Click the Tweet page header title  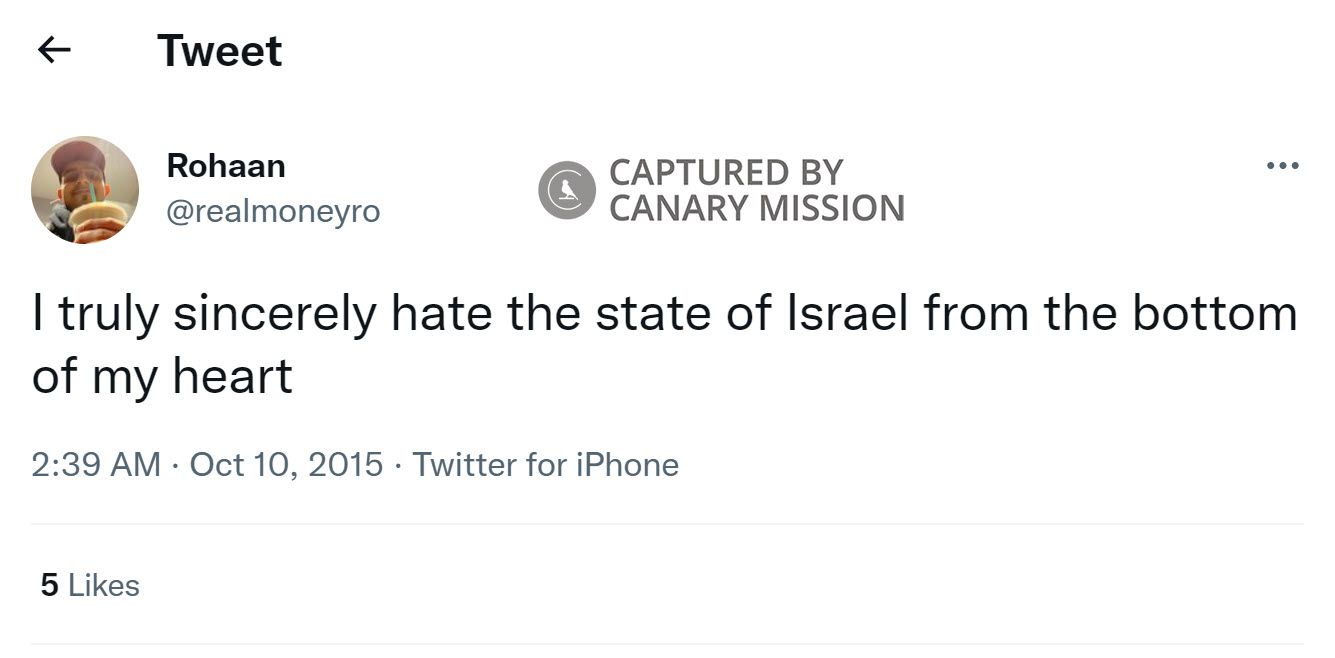tap(220, 51)
